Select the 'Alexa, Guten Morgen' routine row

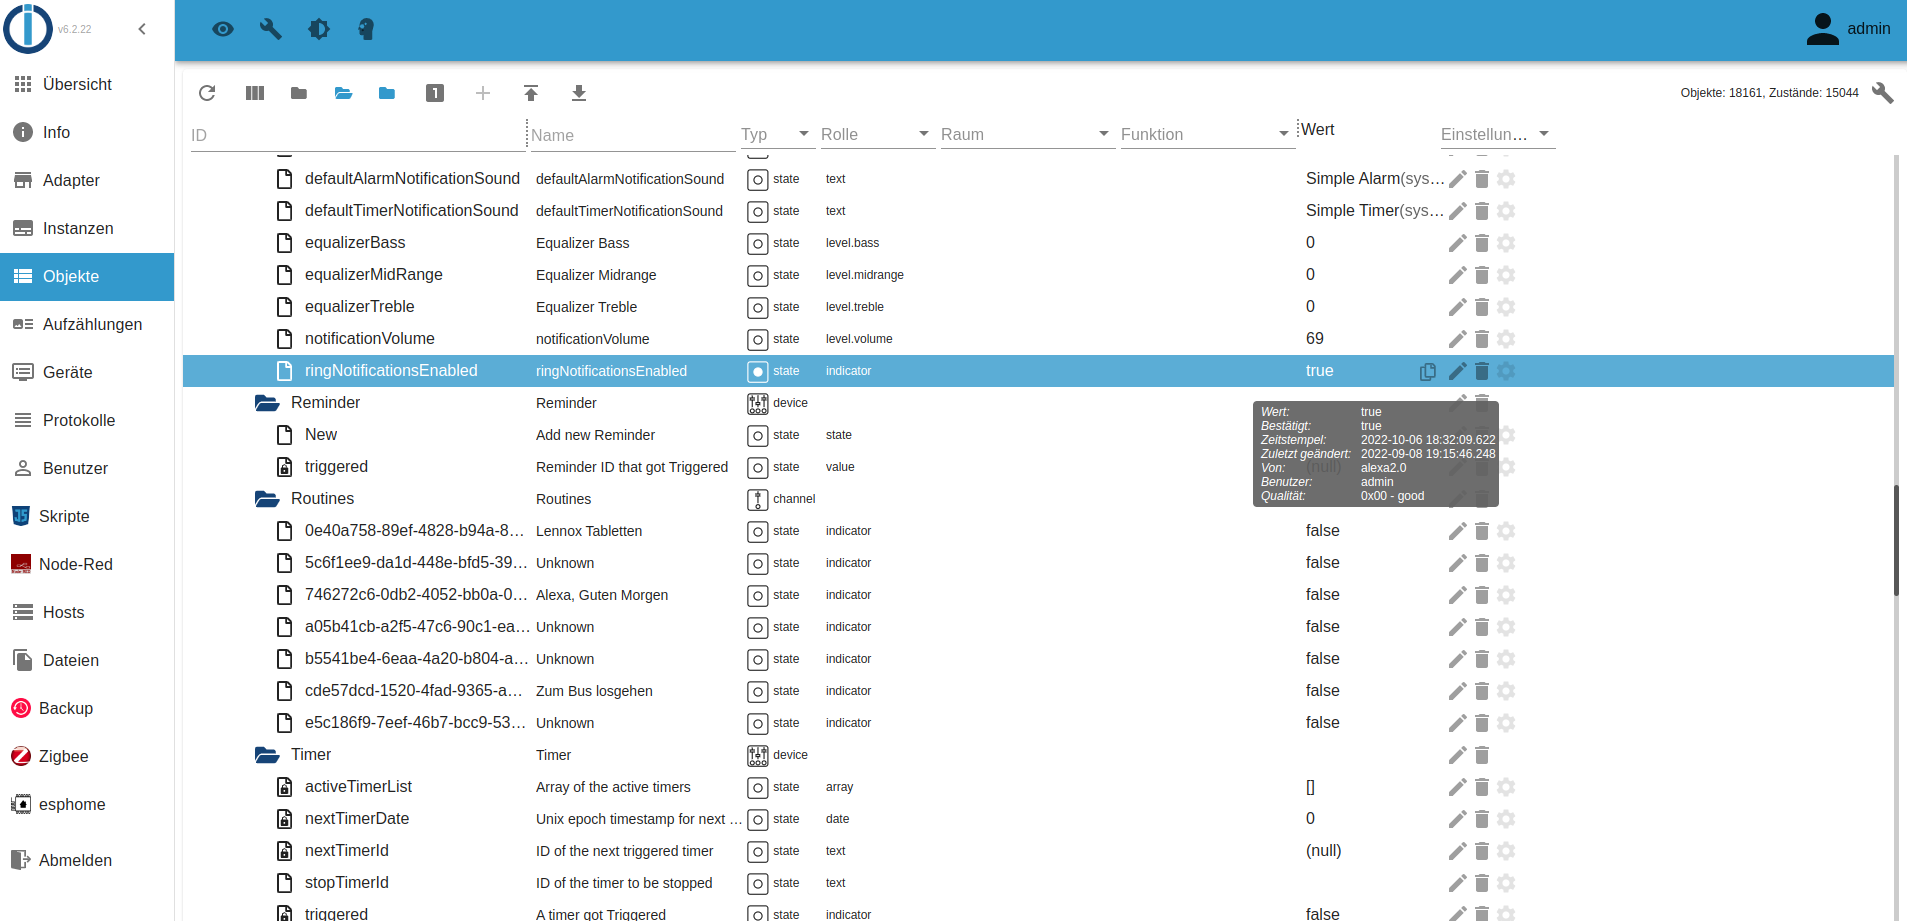[x=1038, y=595]
